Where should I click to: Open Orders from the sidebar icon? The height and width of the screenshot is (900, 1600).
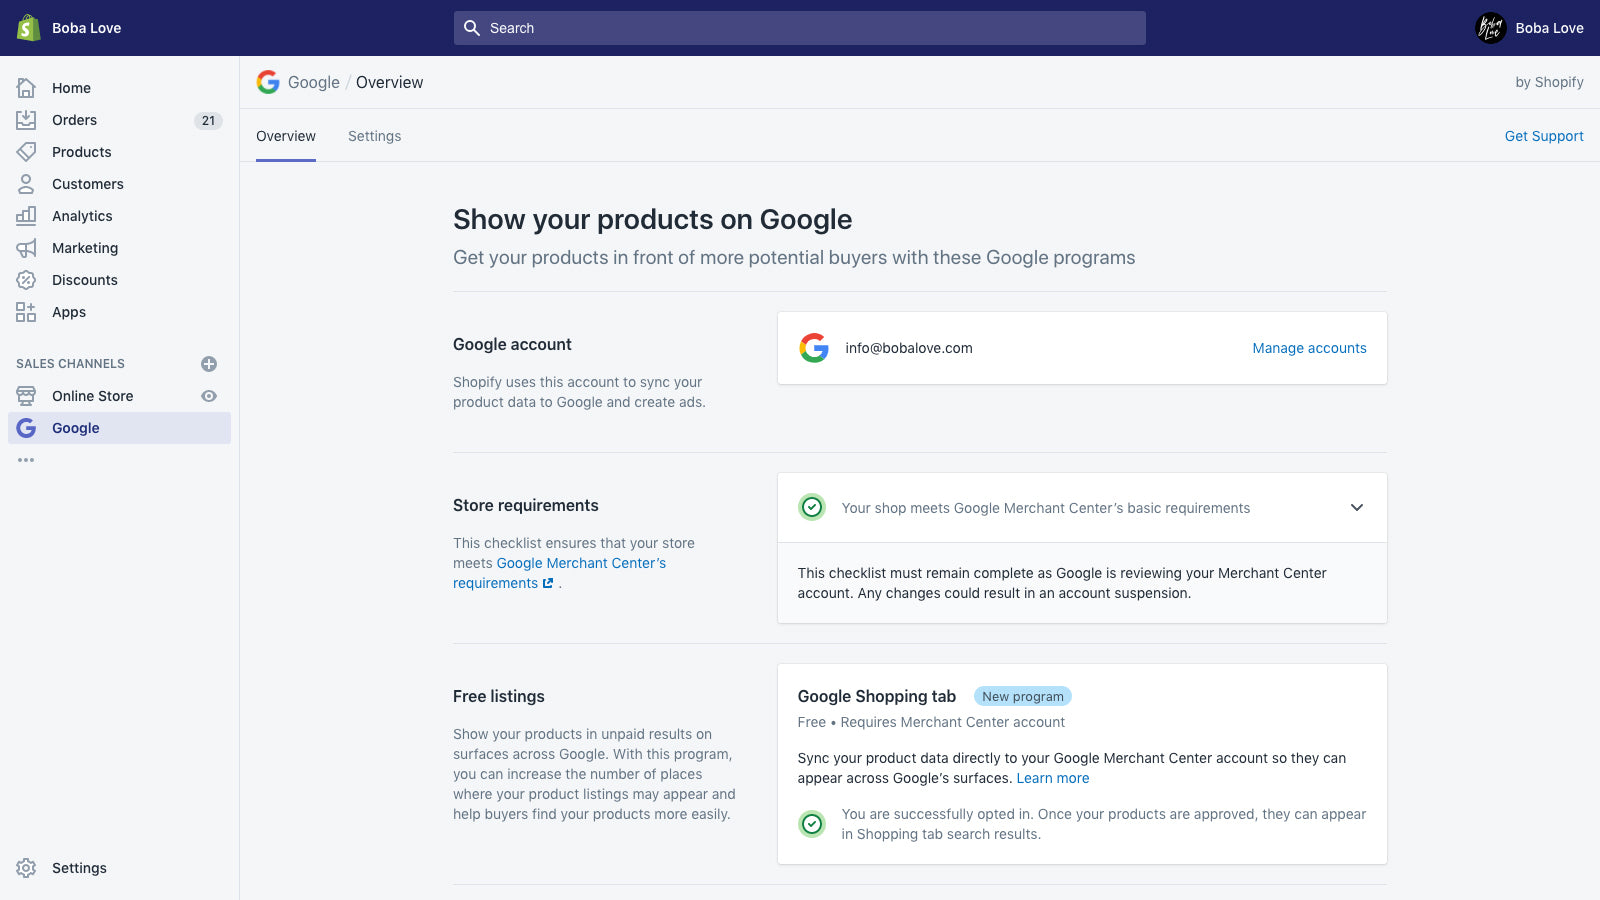(26, 120)
